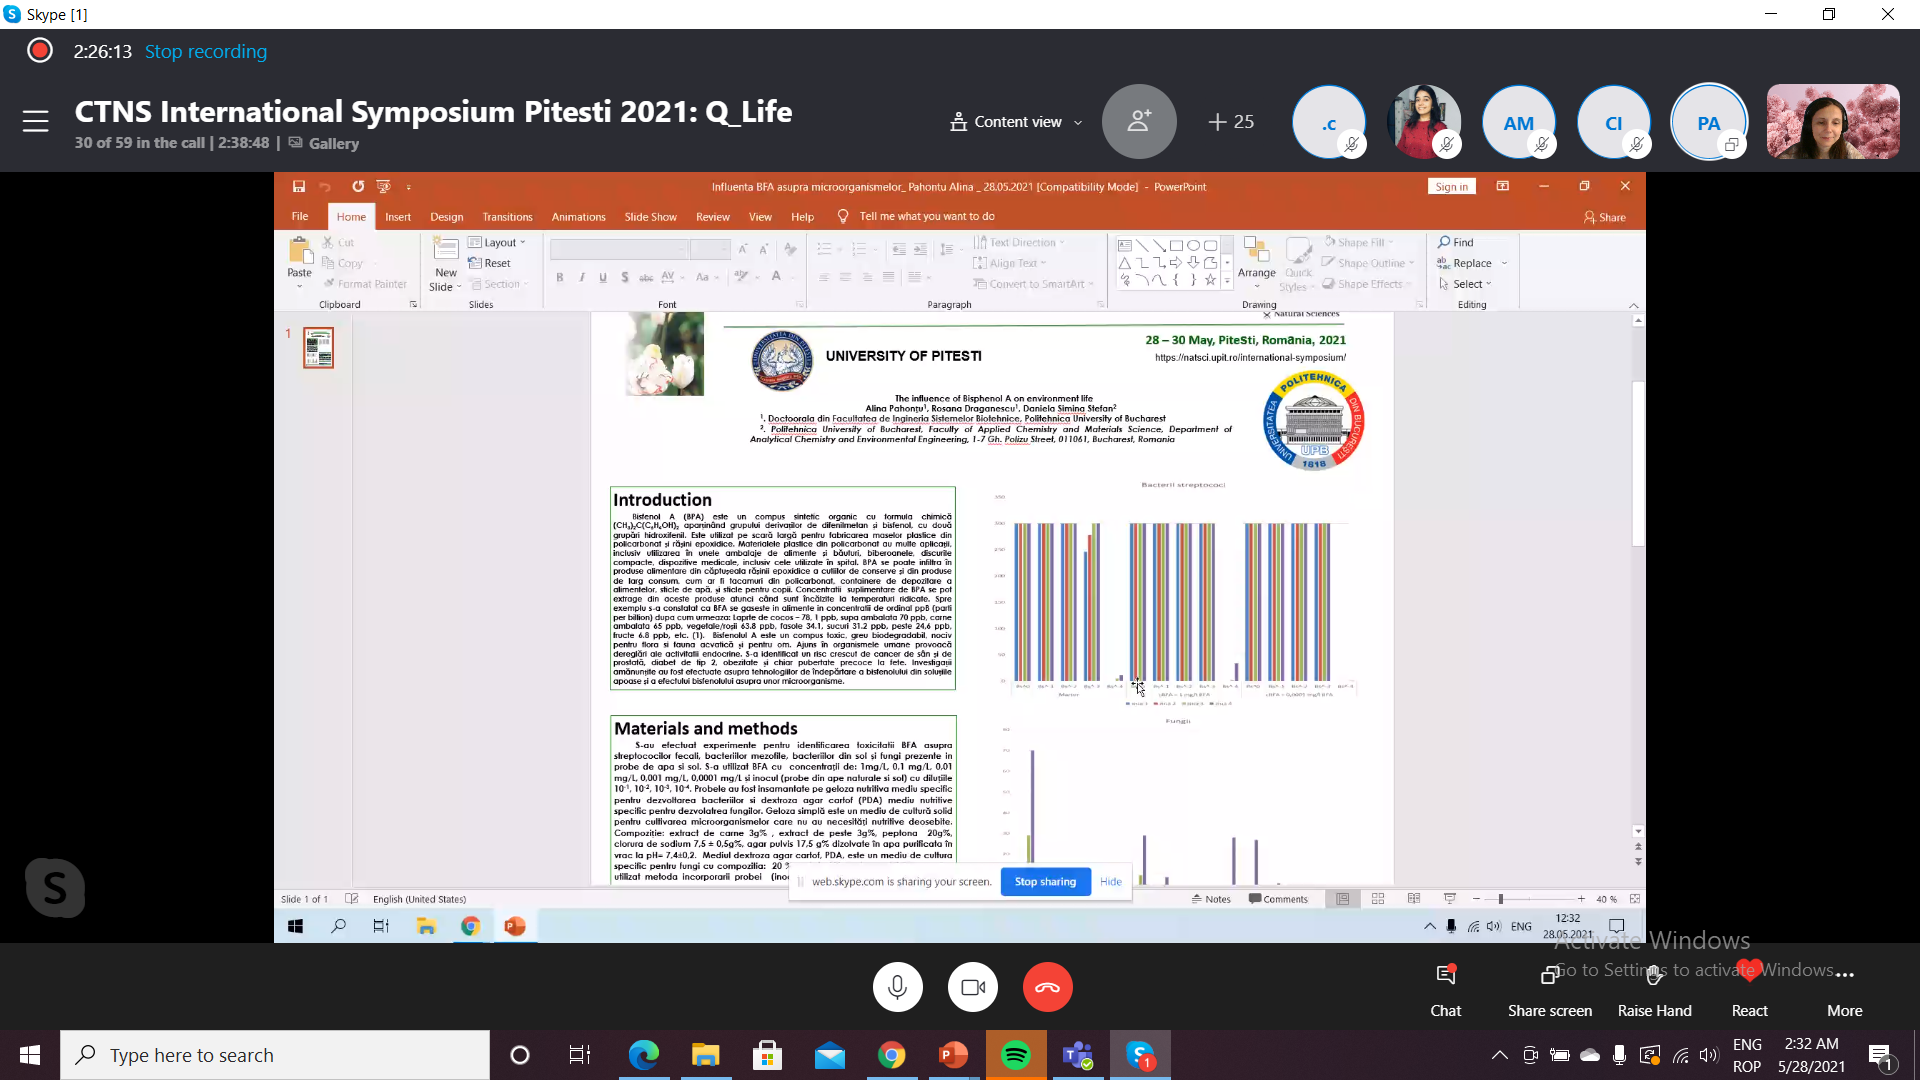Screen dimensions: 1920x1080
Task: Open Microsoft Edge from taskbar
Action: pyautogui.click(x=643, y=1055)
